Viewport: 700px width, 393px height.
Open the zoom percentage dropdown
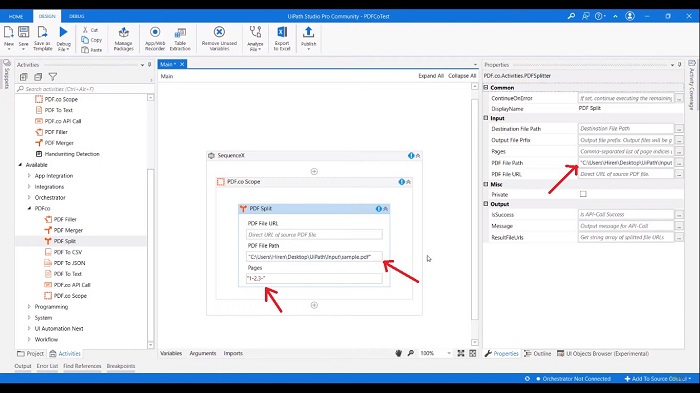[449, 353]
